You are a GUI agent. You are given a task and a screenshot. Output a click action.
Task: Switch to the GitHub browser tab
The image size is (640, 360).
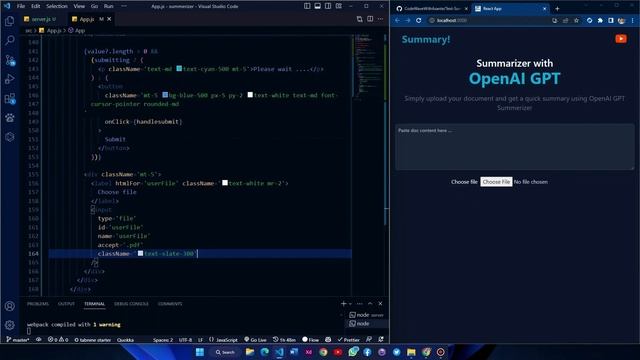click(431, 9)
